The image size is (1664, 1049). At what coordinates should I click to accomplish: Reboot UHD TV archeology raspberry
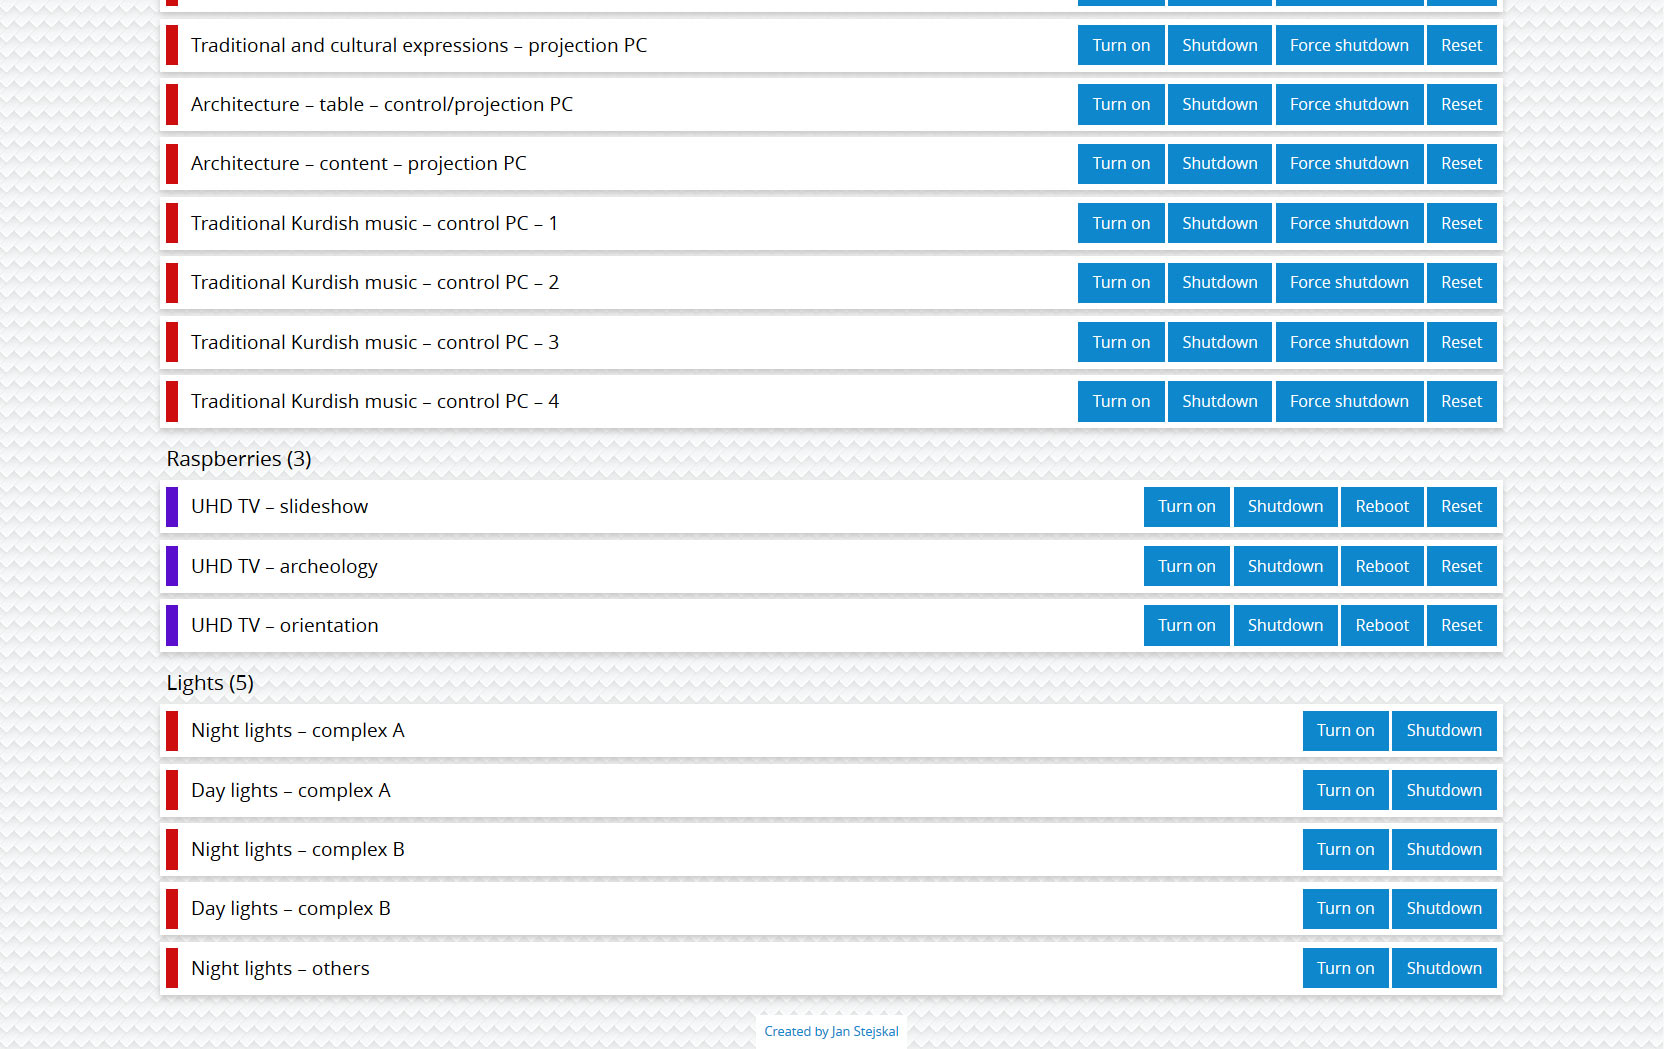tap(1382, 566)
